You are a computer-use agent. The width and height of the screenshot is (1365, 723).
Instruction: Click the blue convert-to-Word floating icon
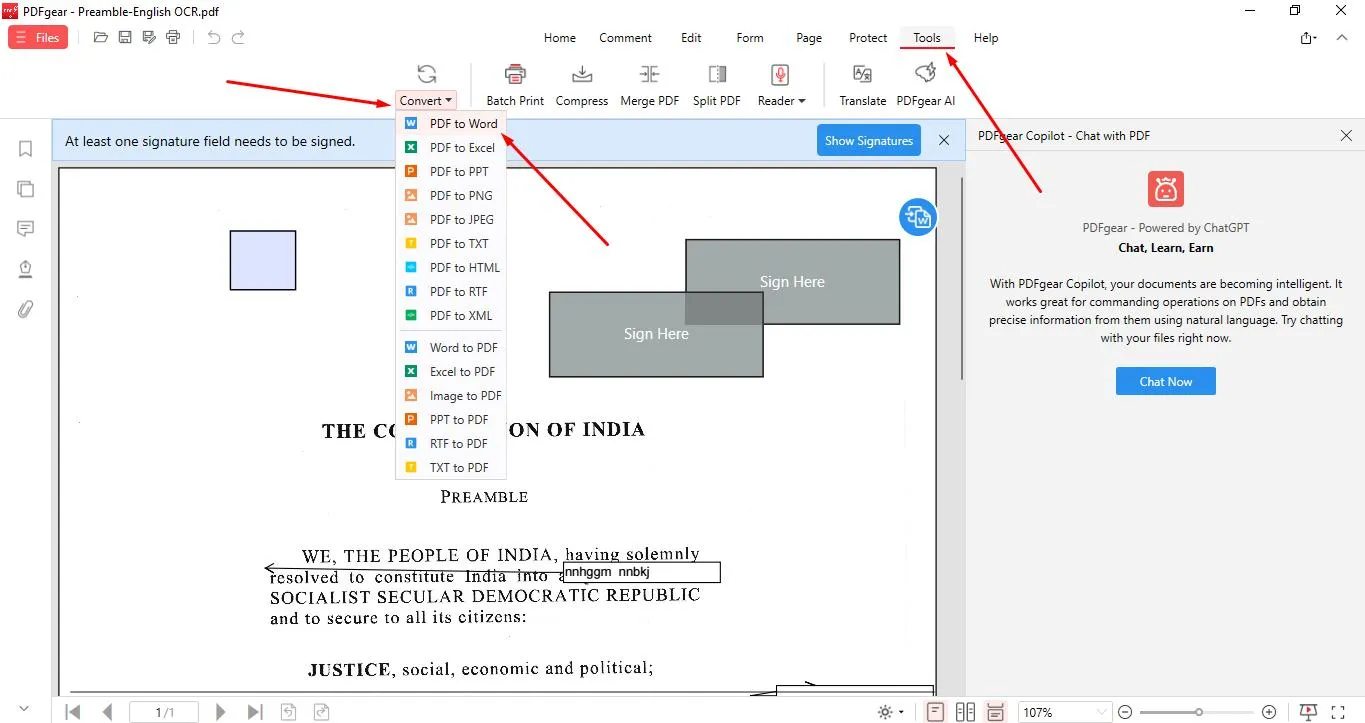pyautogui.click(x=917, y=217)
